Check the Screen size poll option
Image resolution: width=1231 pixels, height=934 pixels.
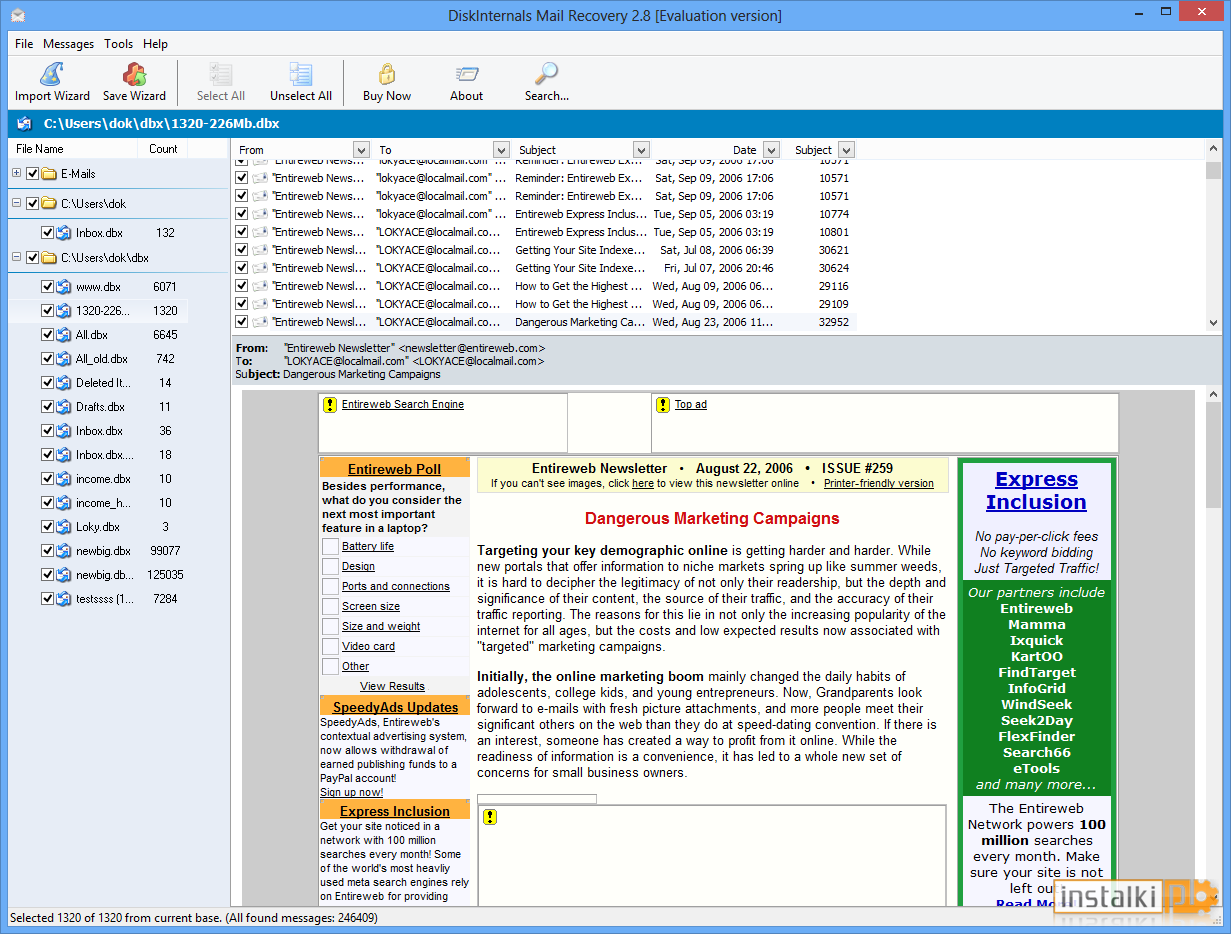pos(330,606)
